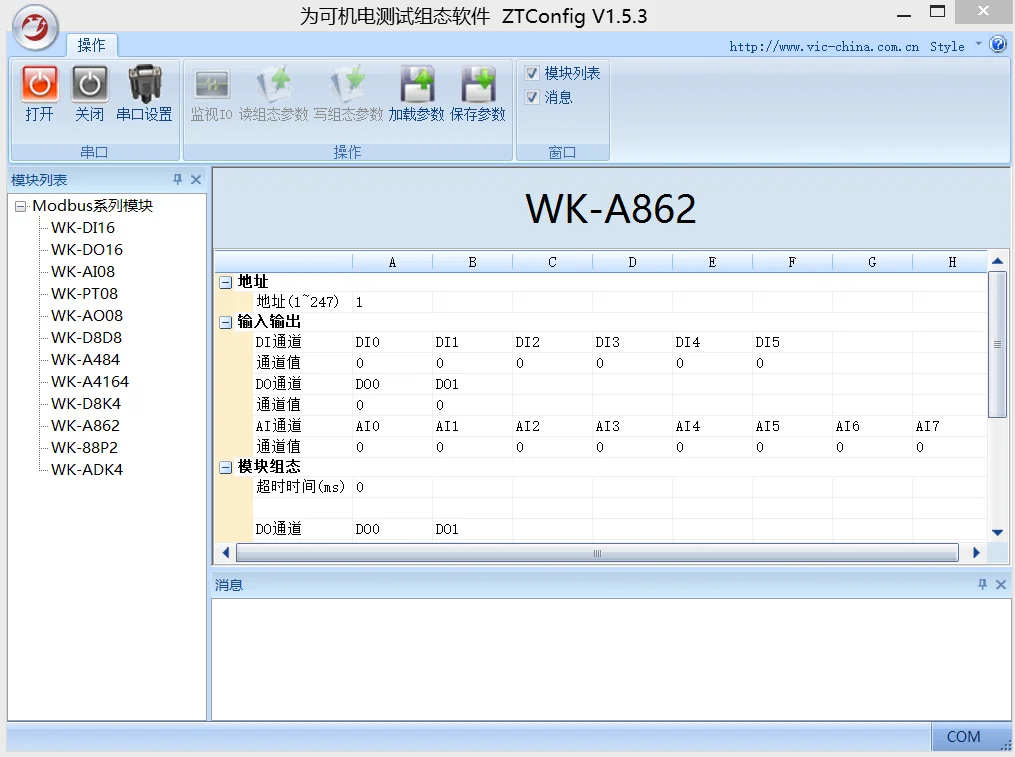
Task: Toggle the 消息 checkbox
Action: (532, 97)
